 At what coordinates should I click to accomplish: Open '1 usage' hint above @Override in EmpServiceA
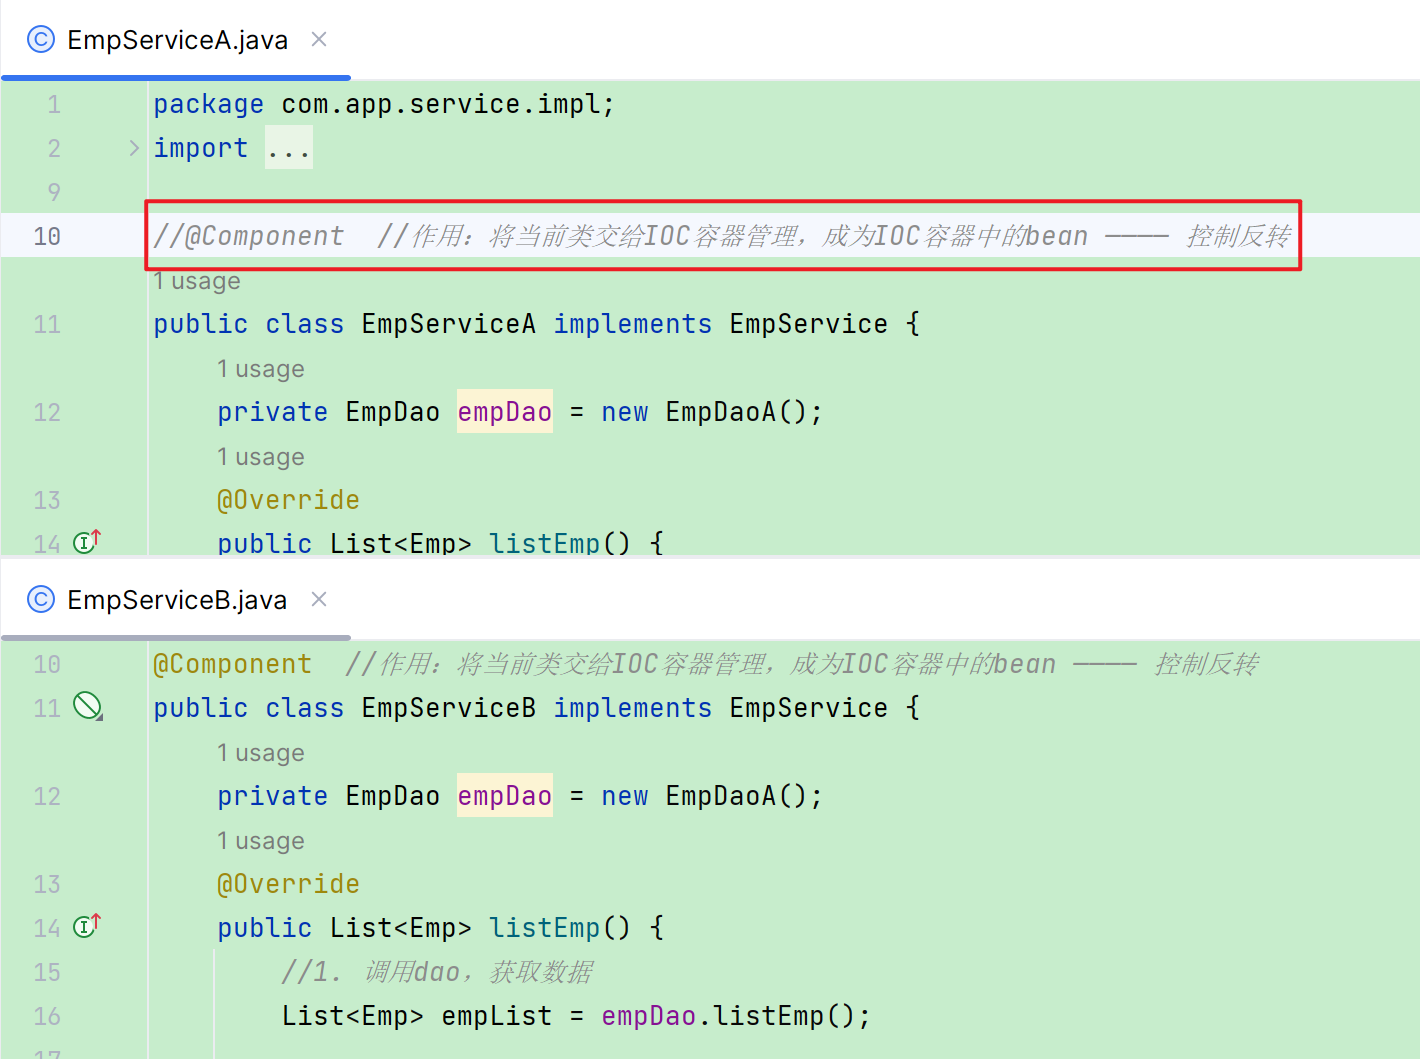point(261,457)
